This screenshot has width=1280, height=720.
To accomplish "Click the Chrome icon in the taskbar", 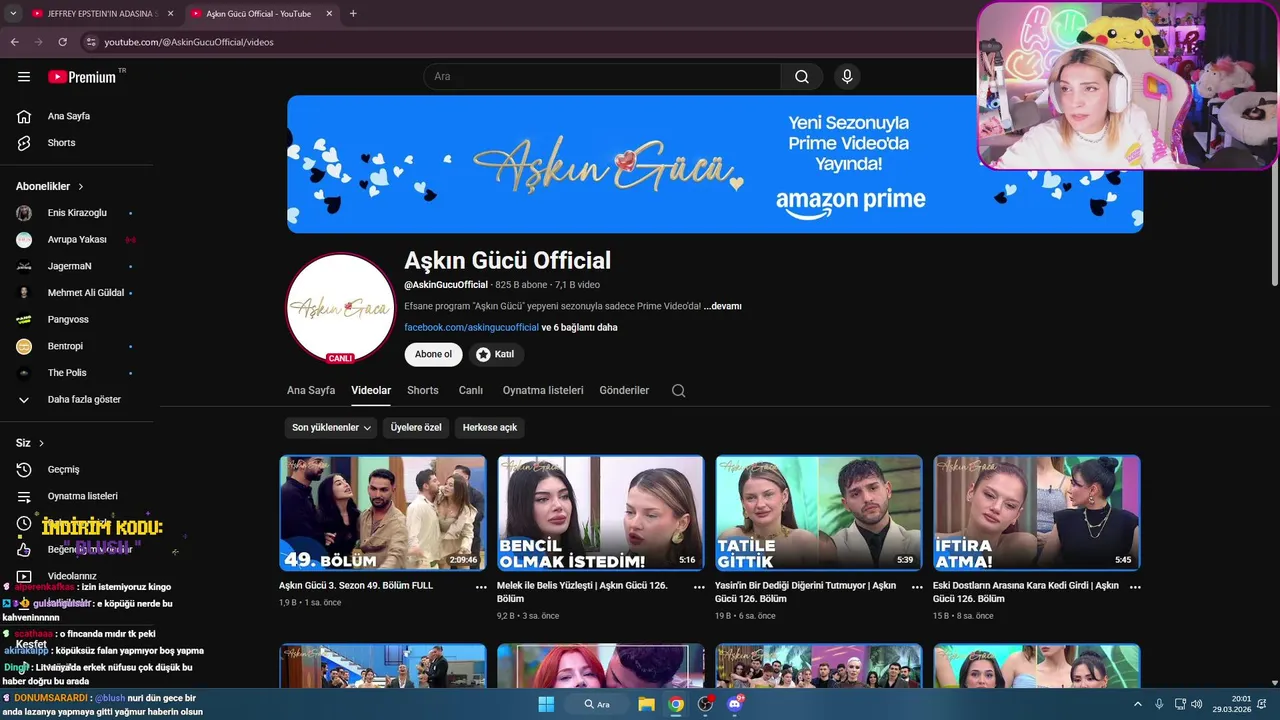I will 677,704.
